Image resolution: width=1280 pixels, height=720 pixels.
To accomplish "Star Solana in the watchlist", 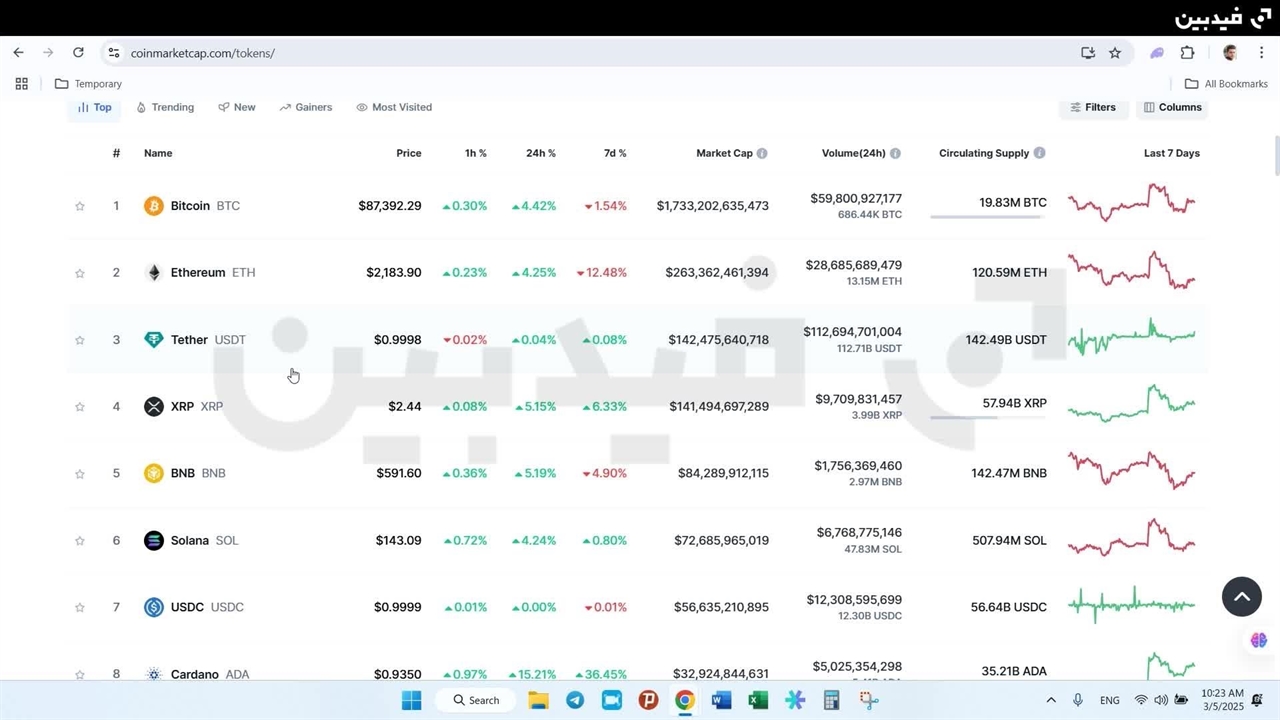I will coord(80,541).
